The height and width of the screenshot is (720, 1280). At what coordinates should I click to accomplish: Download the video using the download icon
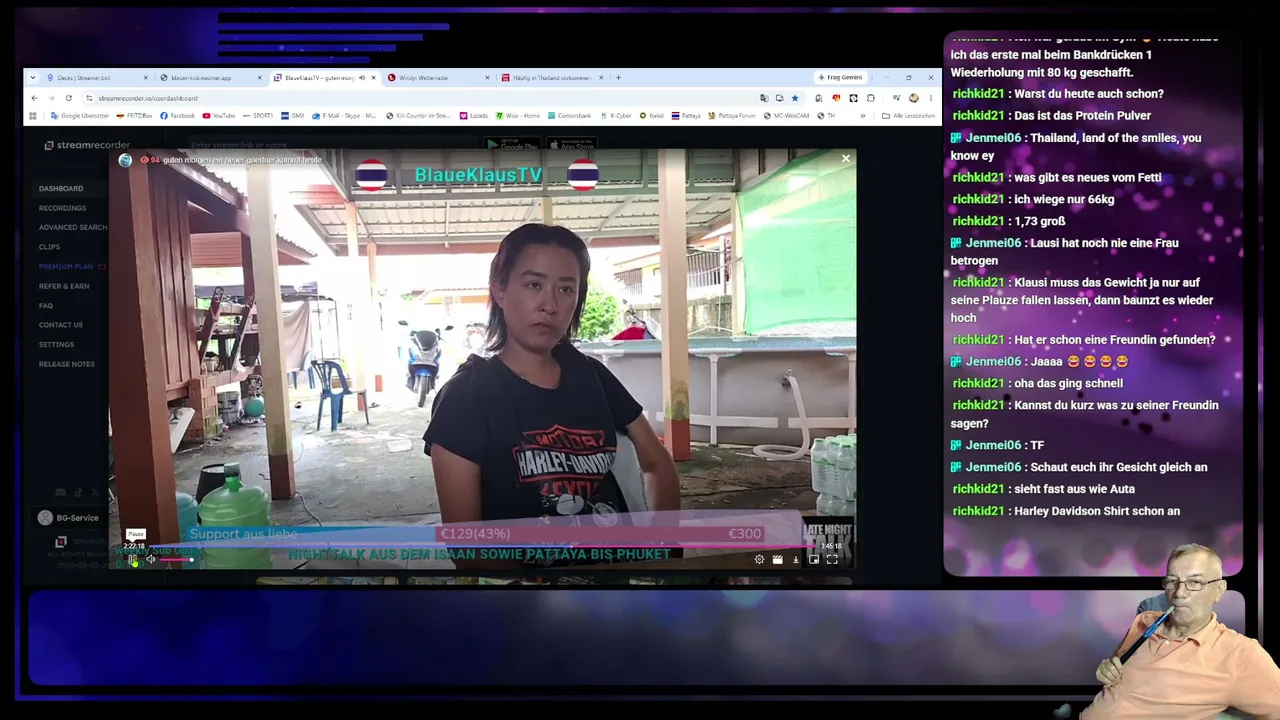pos(795,559)
